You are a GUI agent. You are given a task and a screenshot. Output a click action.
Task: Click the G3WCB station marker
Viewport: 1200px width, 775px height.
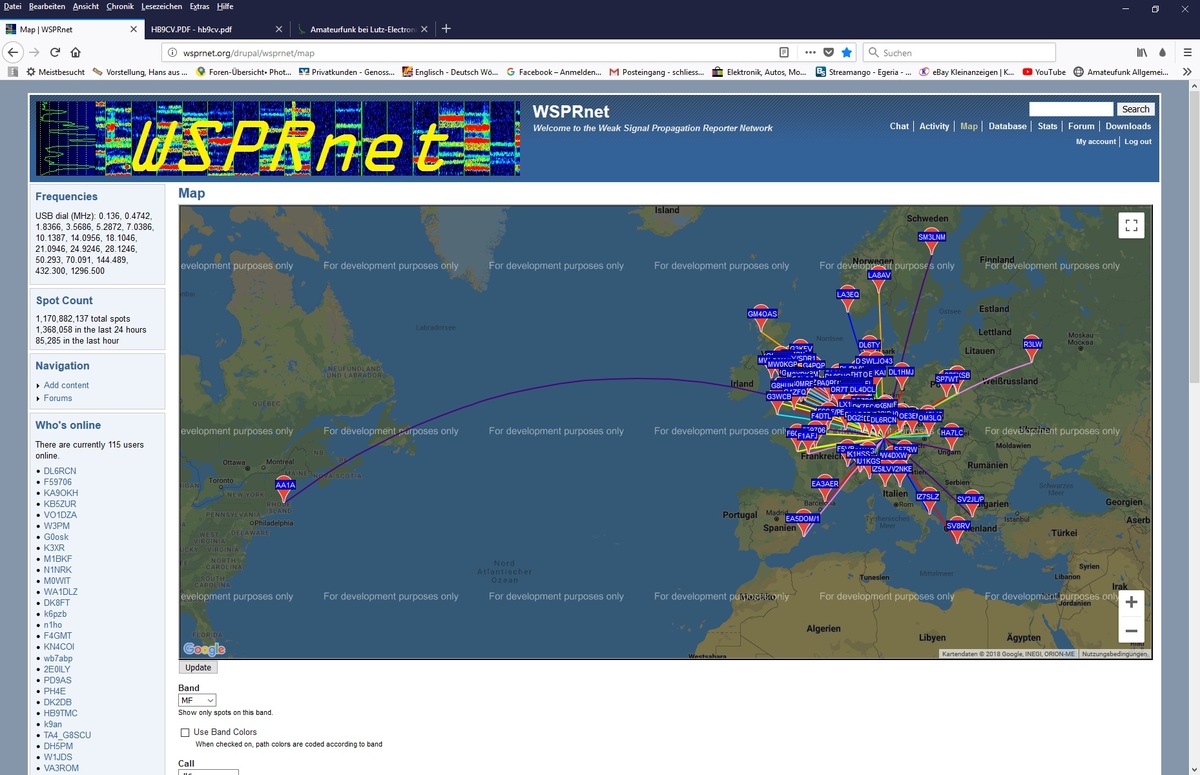(x=778, y=401)
